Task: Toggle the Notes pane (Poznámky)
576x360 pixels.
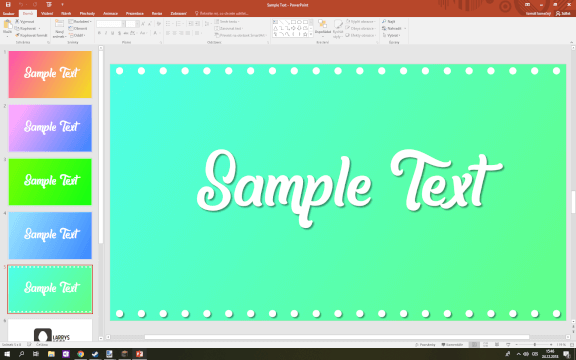Action: (425, 345)
